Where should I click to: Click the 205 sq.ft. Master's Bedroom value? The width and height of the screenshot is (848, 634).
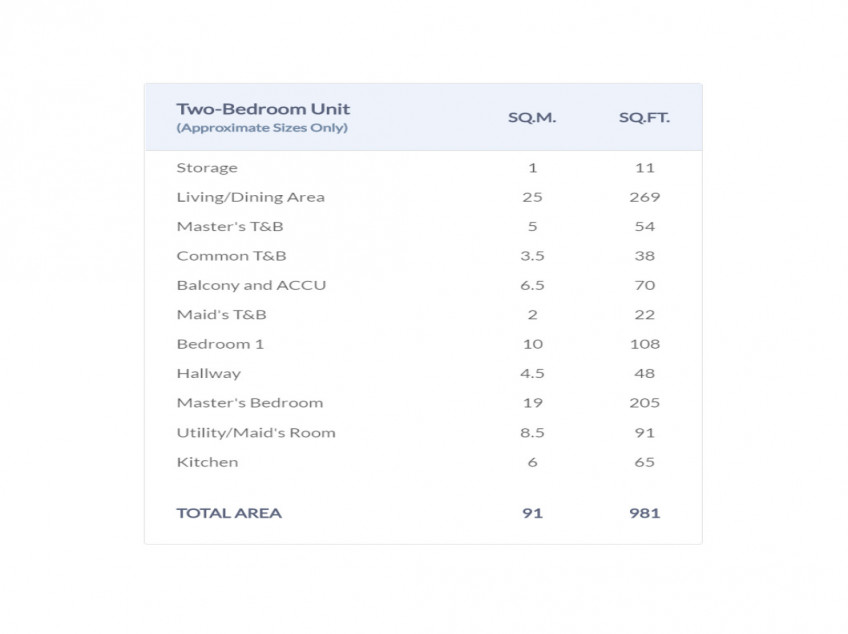point(645,403)
